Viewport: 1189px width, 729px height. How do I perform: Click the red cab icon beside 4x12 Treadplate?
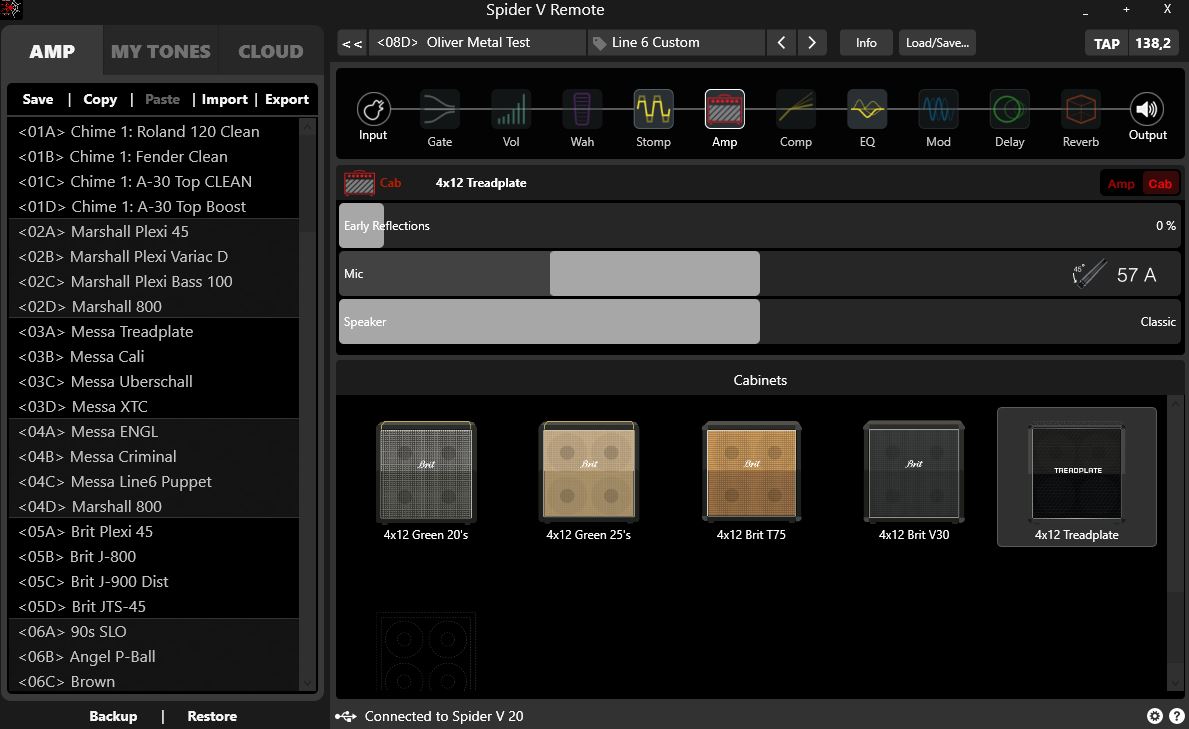click(359, 183)
